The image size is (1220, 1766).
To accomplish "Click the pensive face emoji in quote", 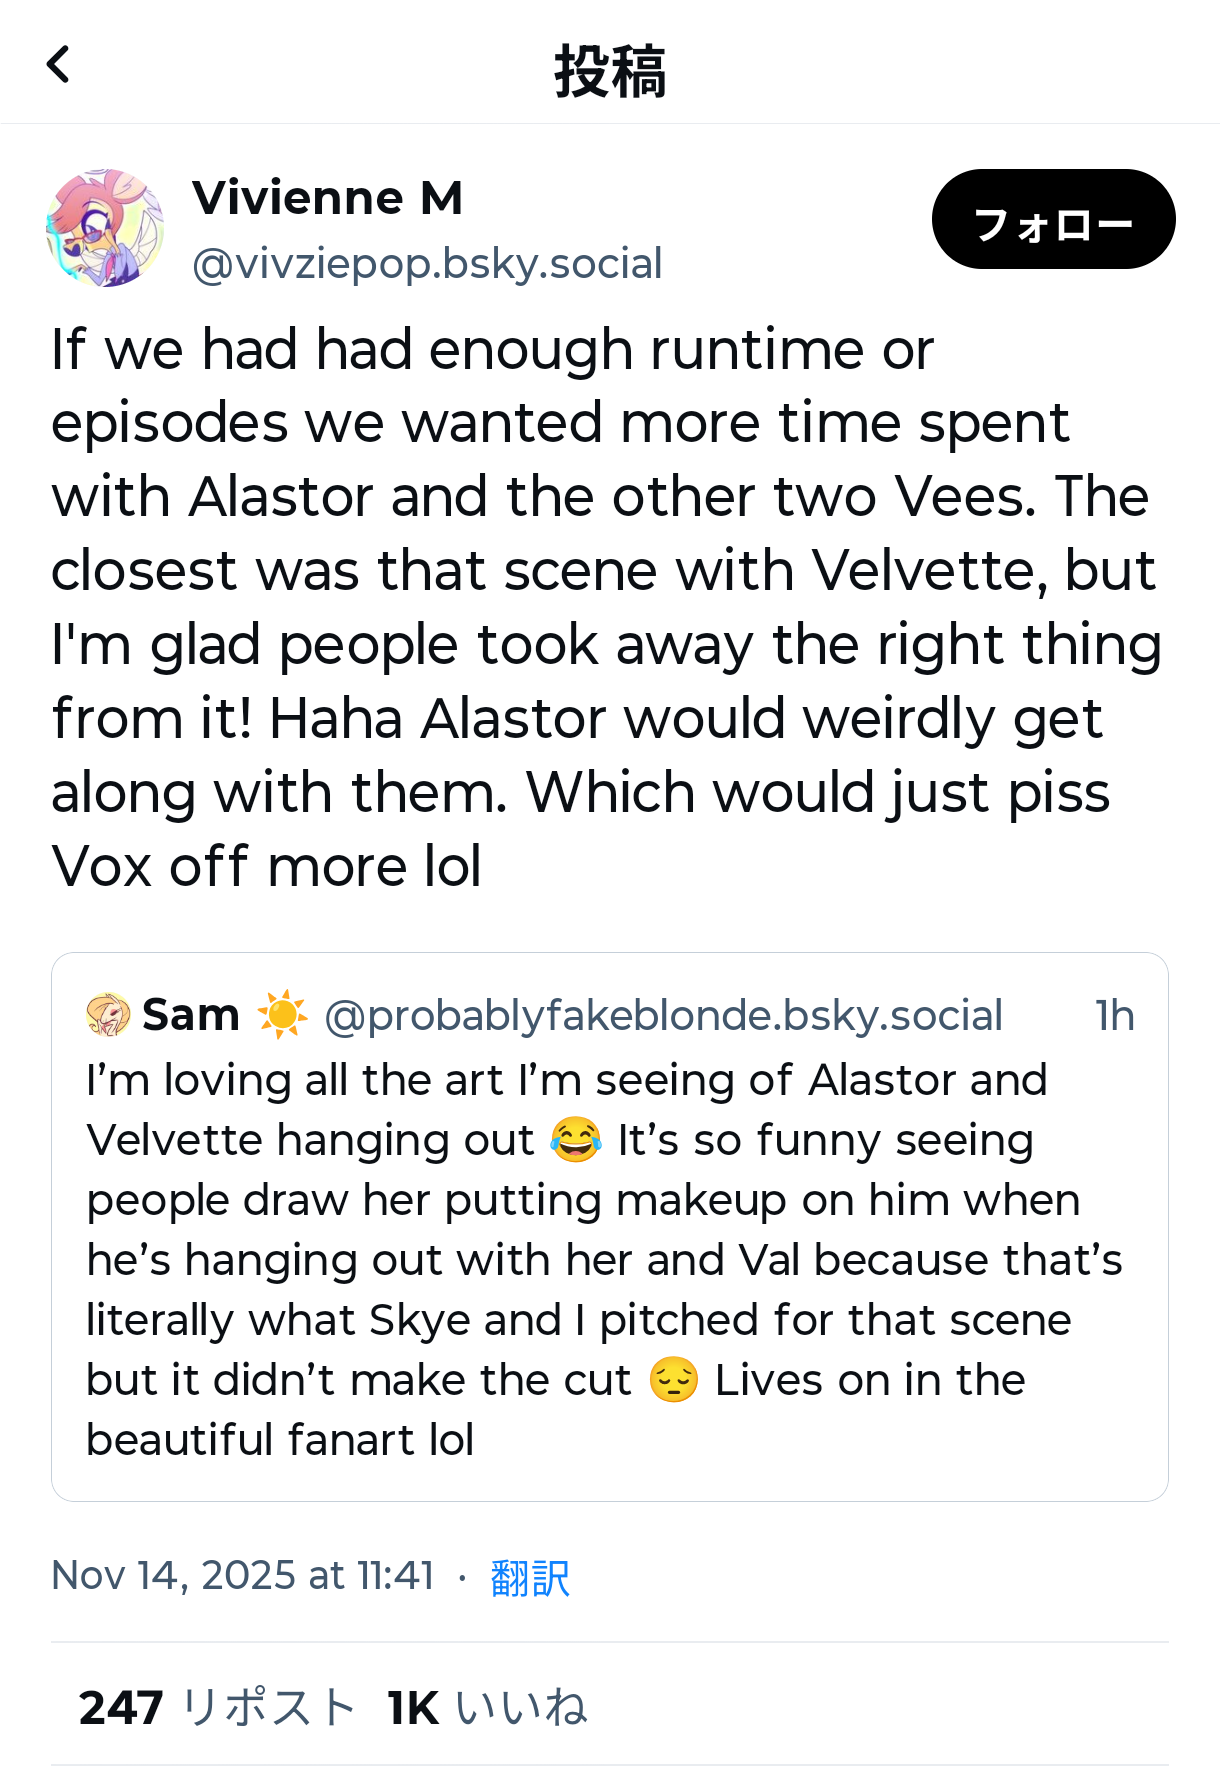I will (x=673, y=1380).
